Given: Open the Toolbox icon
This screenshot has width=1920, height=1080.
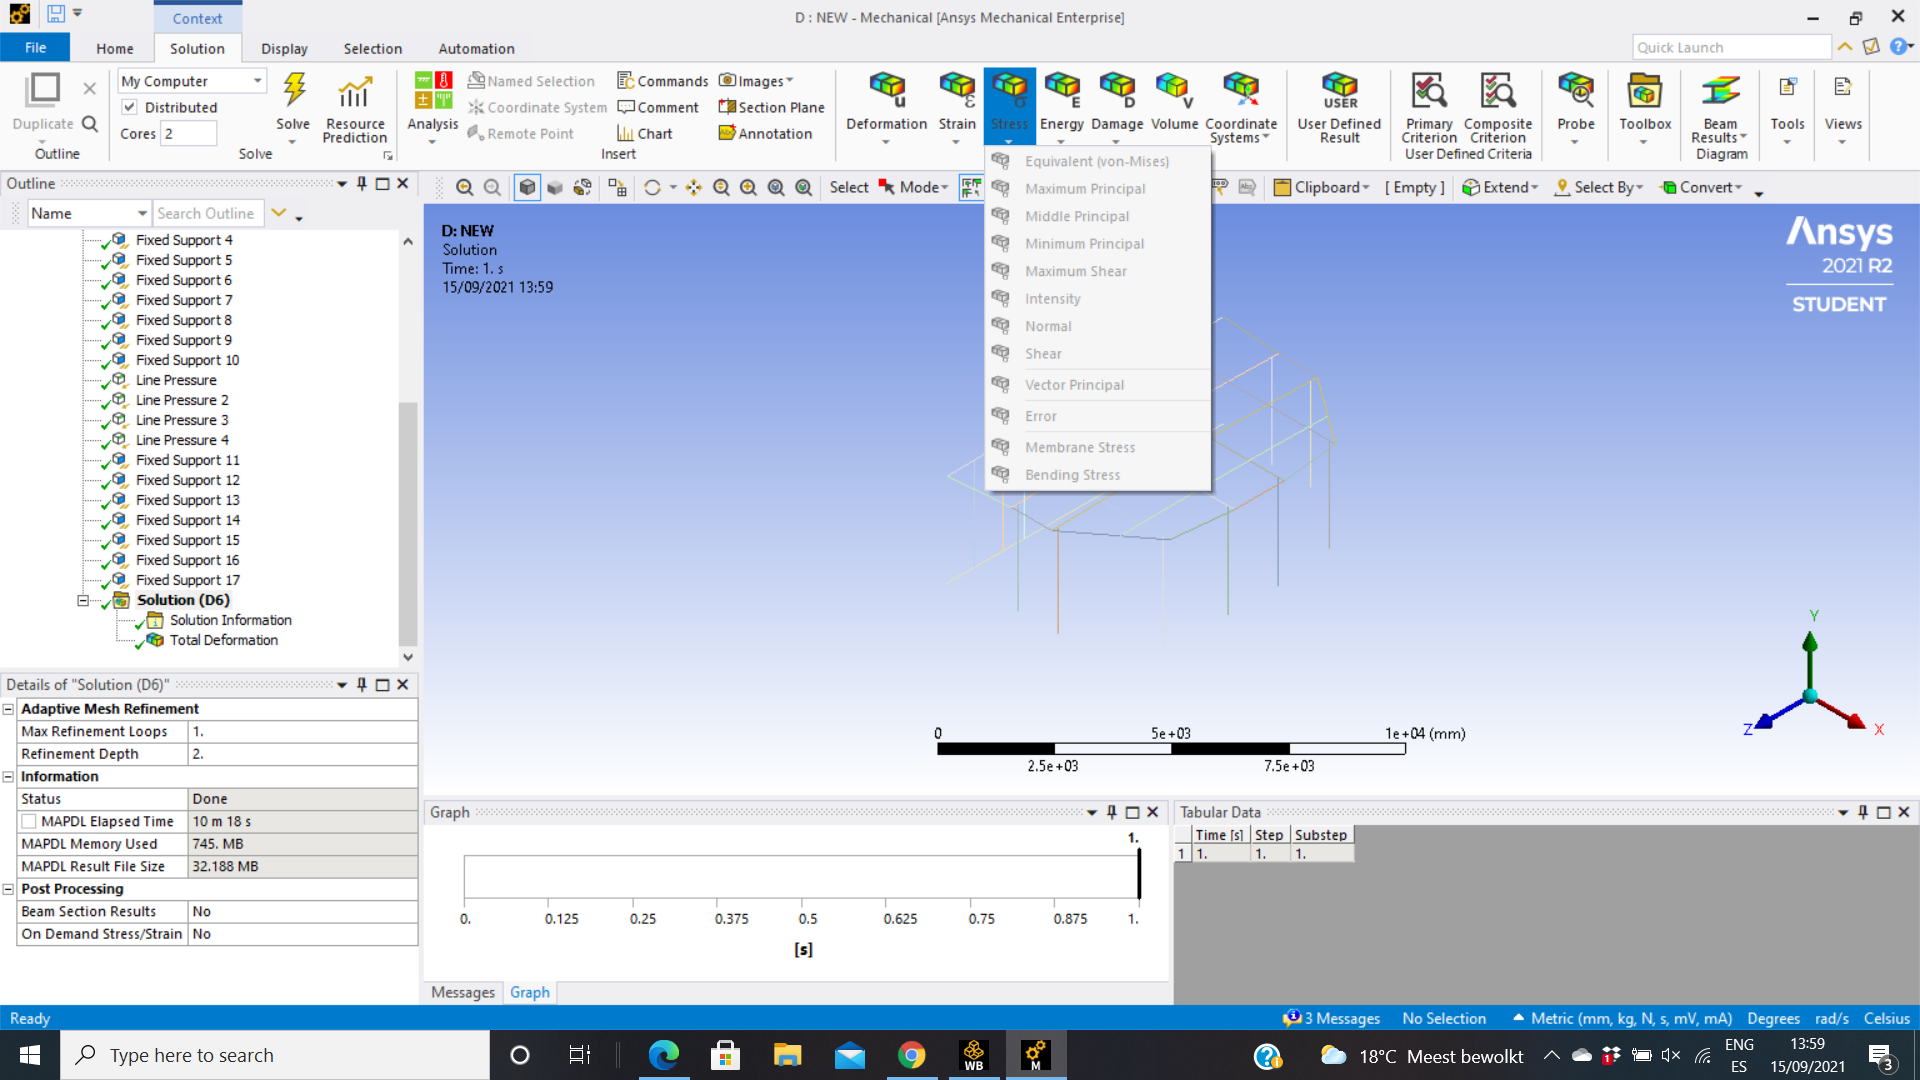Looking at the screenshot, I should 1644,92.
